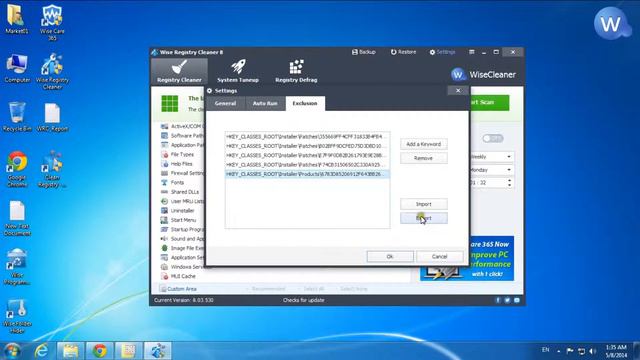Click the Uninstaller category icon
Image resolution: width=640 pixels, height=360 pixels.
(x=164, y=211)
